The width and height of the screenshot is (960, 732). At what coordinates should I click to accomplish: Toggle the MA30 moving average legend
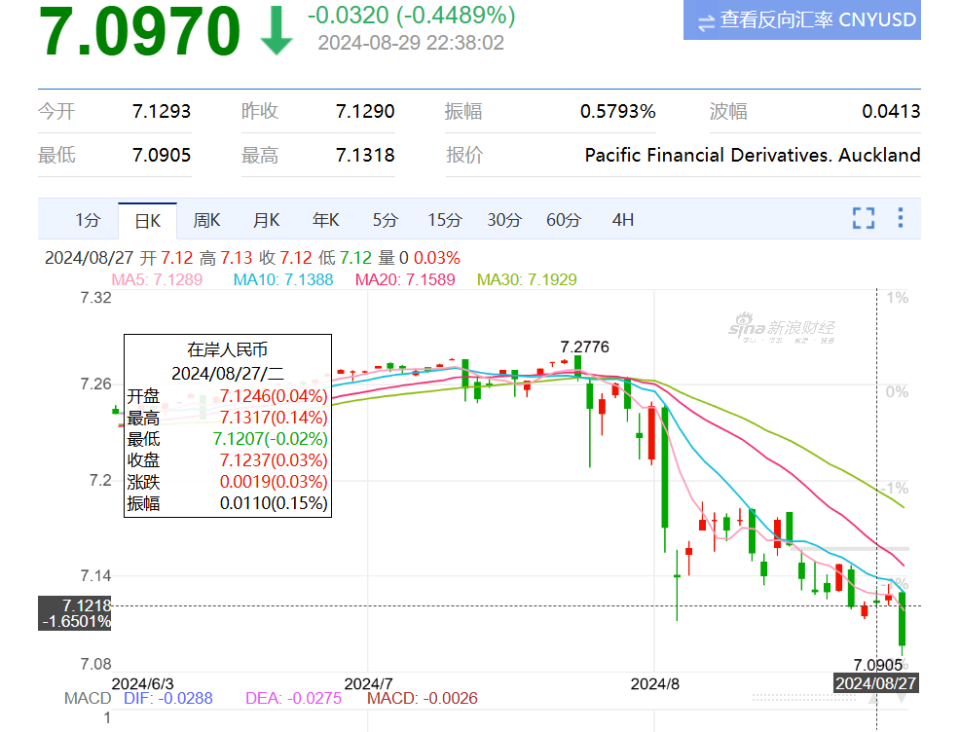tap(527, 280)
